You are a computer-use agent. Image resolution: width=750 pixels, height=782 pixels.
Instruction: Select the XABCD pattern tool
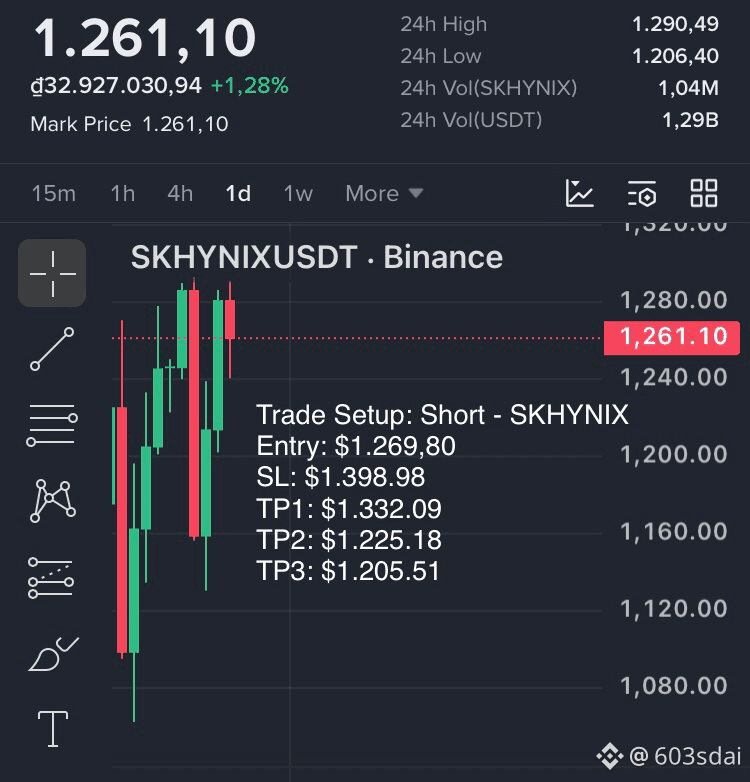(x=53, y=501)
